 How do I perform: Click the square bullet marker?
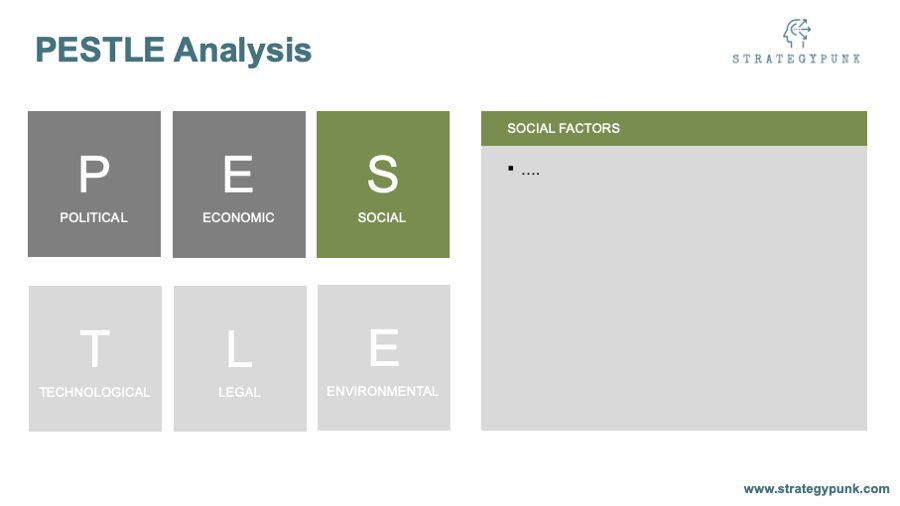tap(511, 168)
